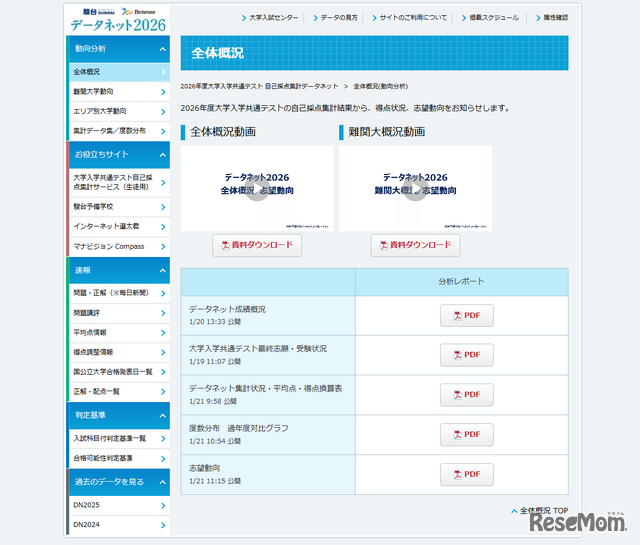This screenshot has width=640, height=545.
Task: Open the データネット2026 logo link
Action: tap(118, 20)
